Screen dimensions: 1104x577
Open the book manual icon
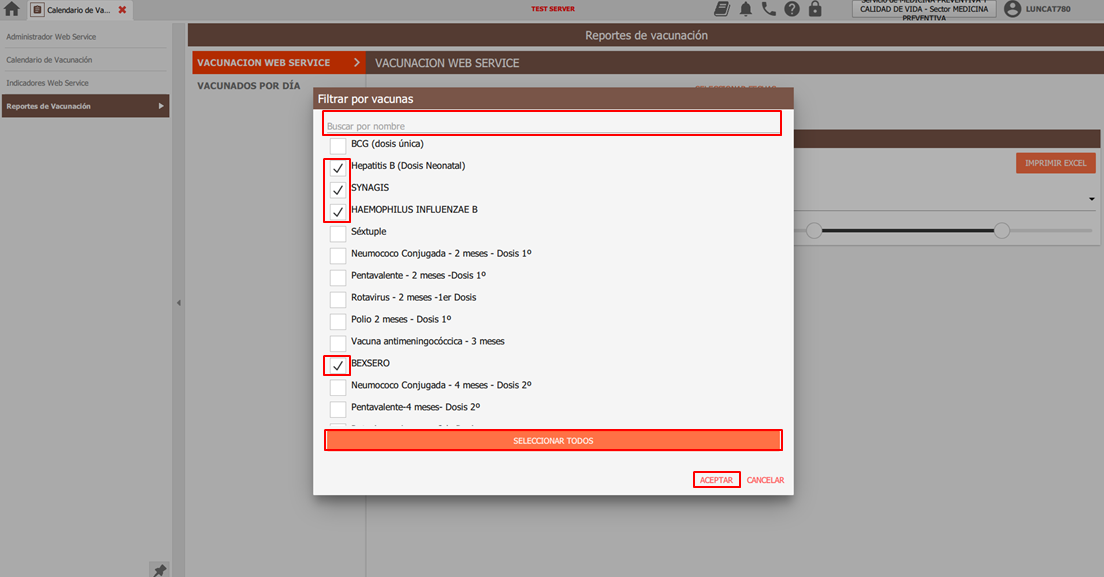[x=722, y=9]
